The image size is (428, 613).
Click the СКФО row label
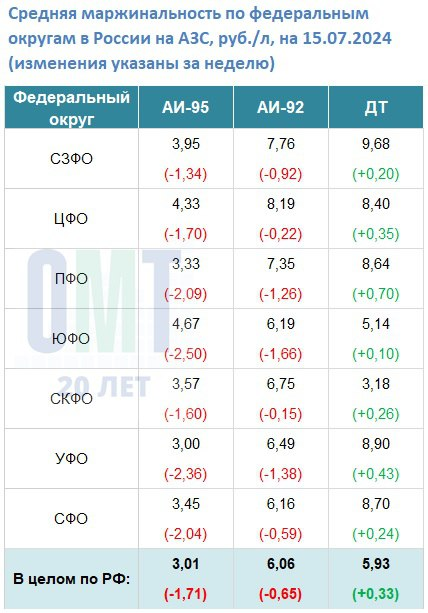coord(72,399)
